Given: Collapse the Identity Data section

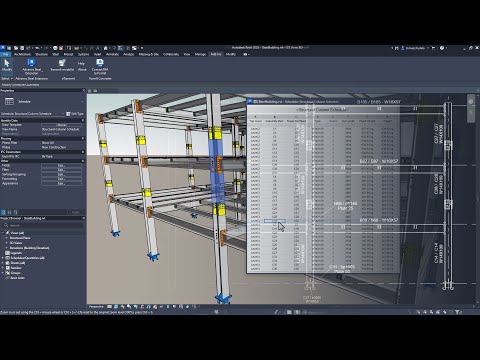Looking at the screenshot, I should 83,120.
